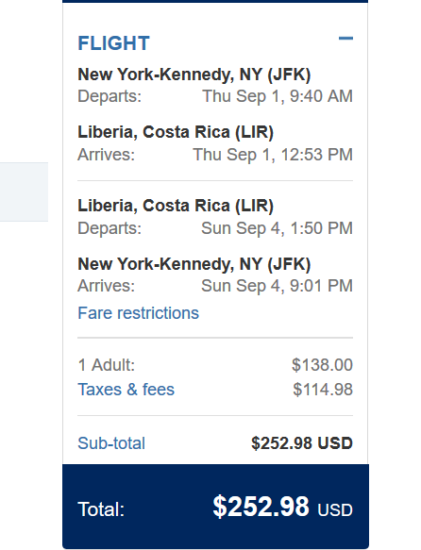The width and height of the screenshot is (421, 550).
Task: Click the $138.00 adult fare amount
Action: click(x=322, y=365)
